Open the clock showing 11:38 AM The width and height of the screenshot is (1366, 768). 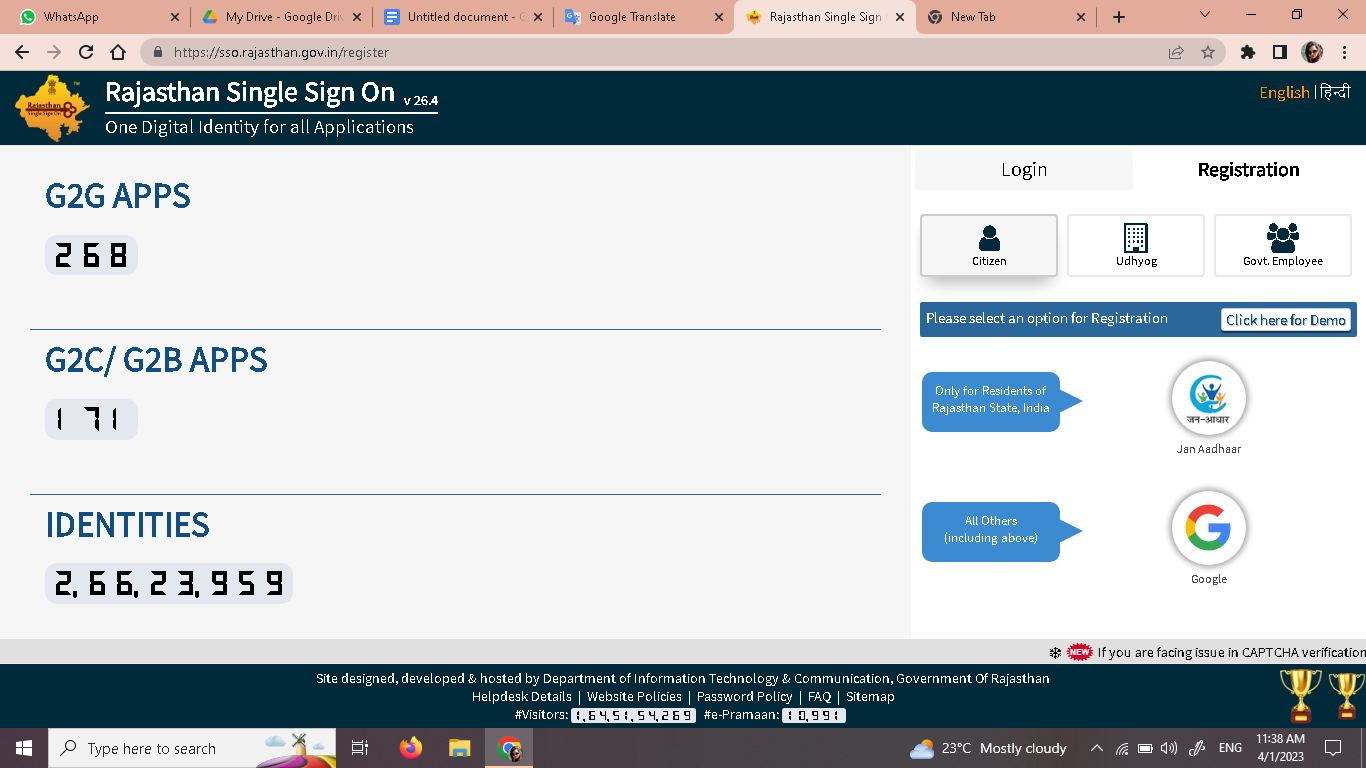point(1280,748)
